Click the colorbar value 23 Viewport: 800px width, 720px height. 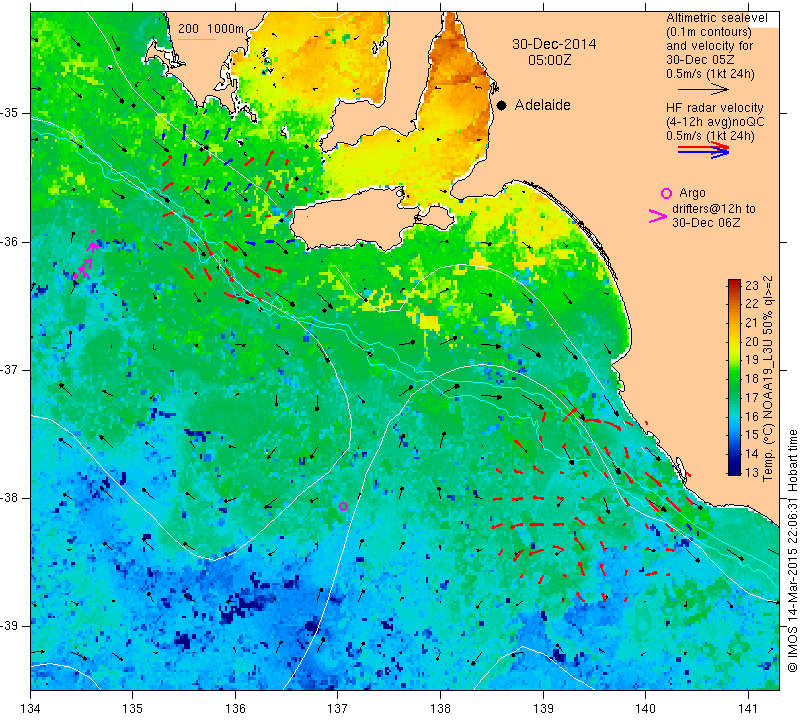(x=752, y=285)
